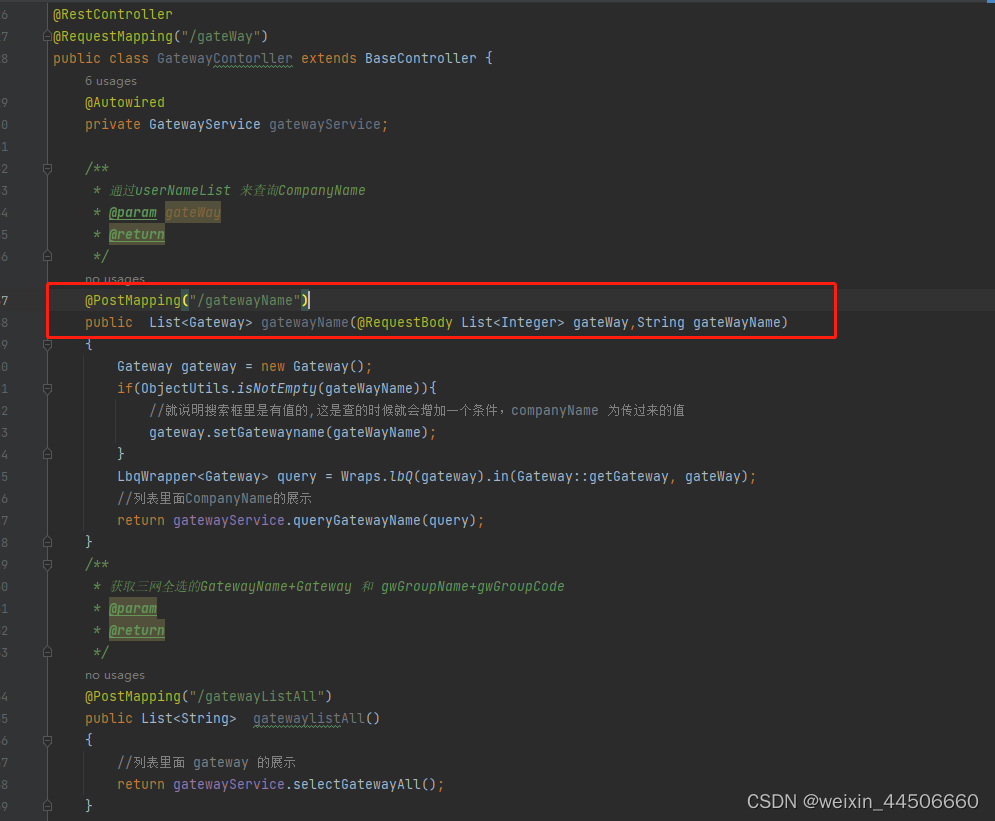This screenshot has height=821, width=995.
Task: Toggle fold marker at gatewayName method closing brace
Action: [47, 542]
